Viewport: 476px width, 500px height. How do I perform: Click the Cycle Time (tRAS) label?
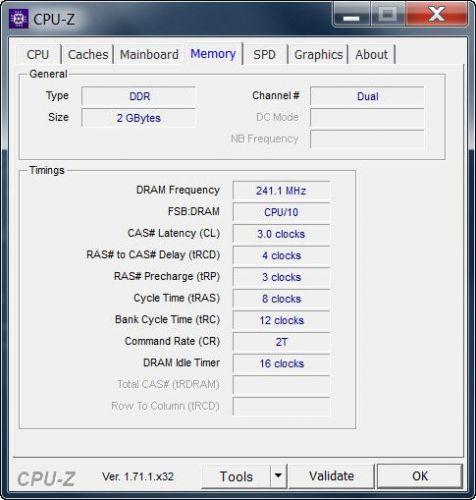coord(177,298)
